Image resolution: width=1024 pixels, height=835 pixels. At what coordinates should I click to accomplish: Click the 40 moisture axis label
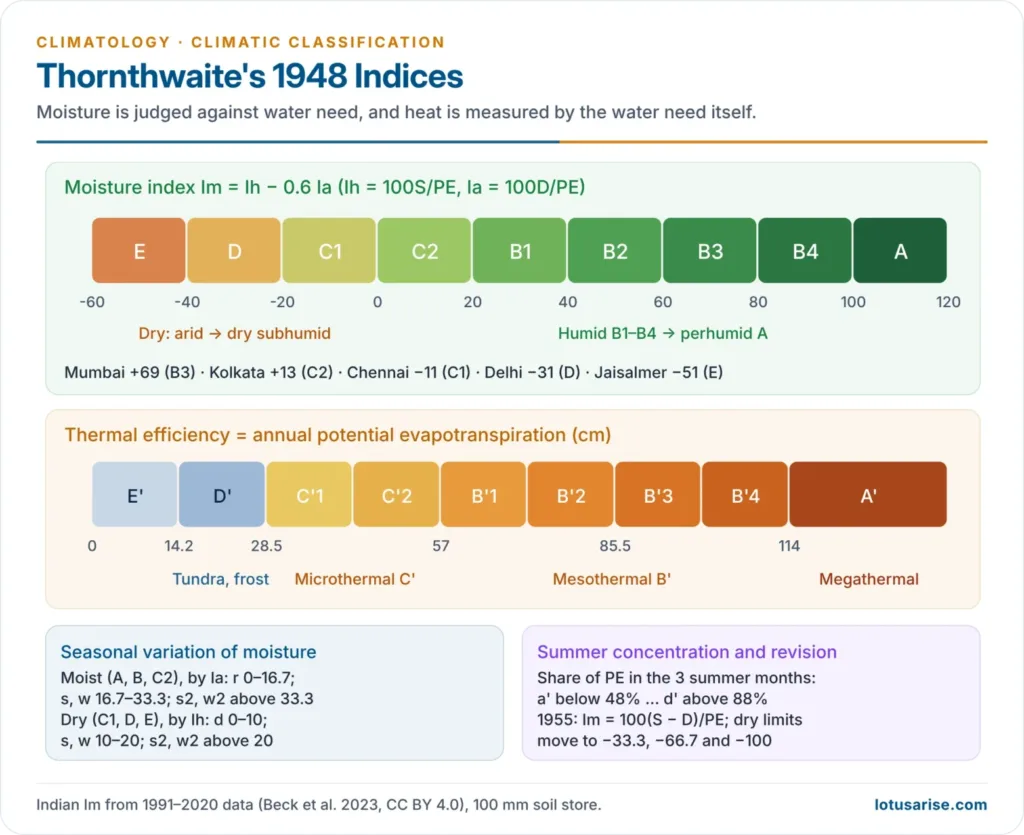(568, 302)
